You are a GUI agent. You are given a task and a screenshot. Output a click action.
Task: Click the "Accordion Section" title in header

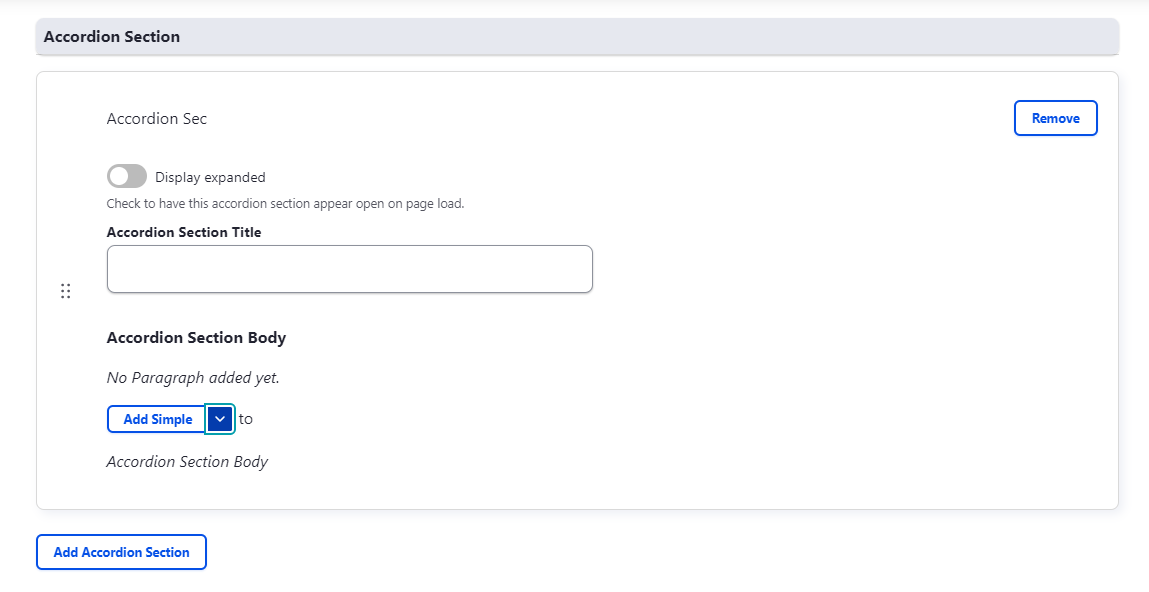[112, 36]
